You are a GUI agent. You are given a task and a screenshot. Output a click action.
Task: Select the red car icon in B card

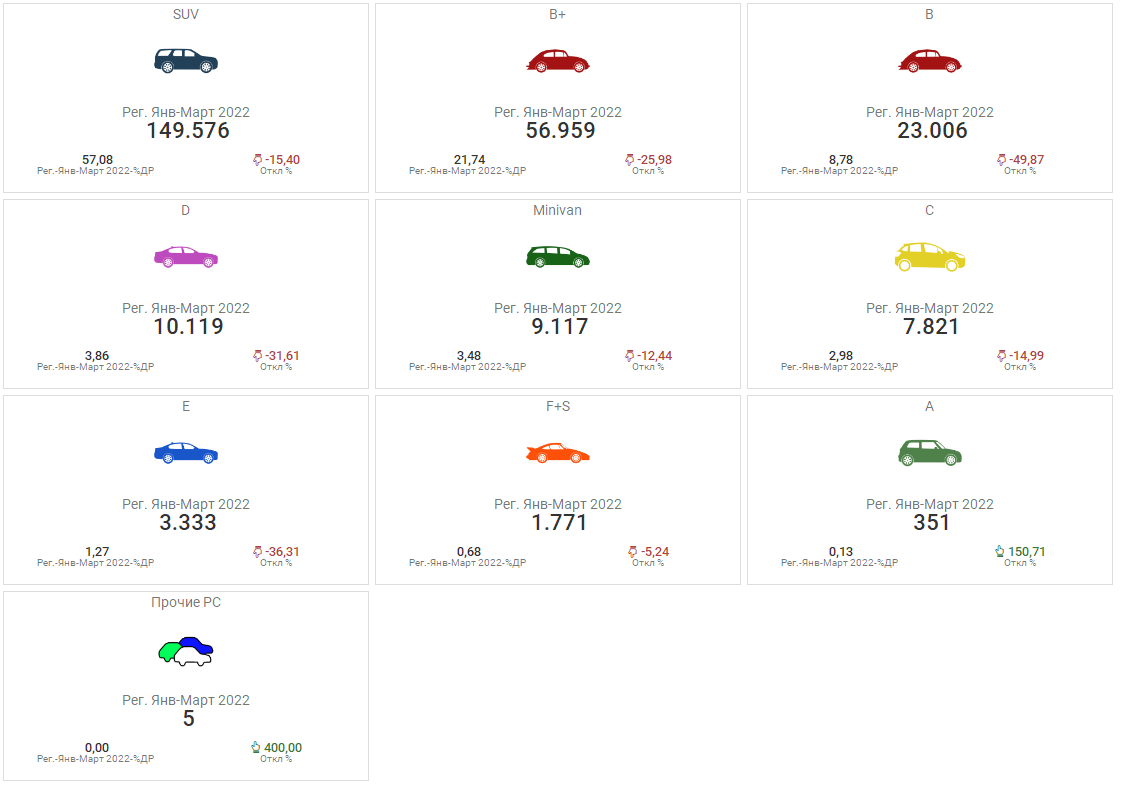click(930, 61)
